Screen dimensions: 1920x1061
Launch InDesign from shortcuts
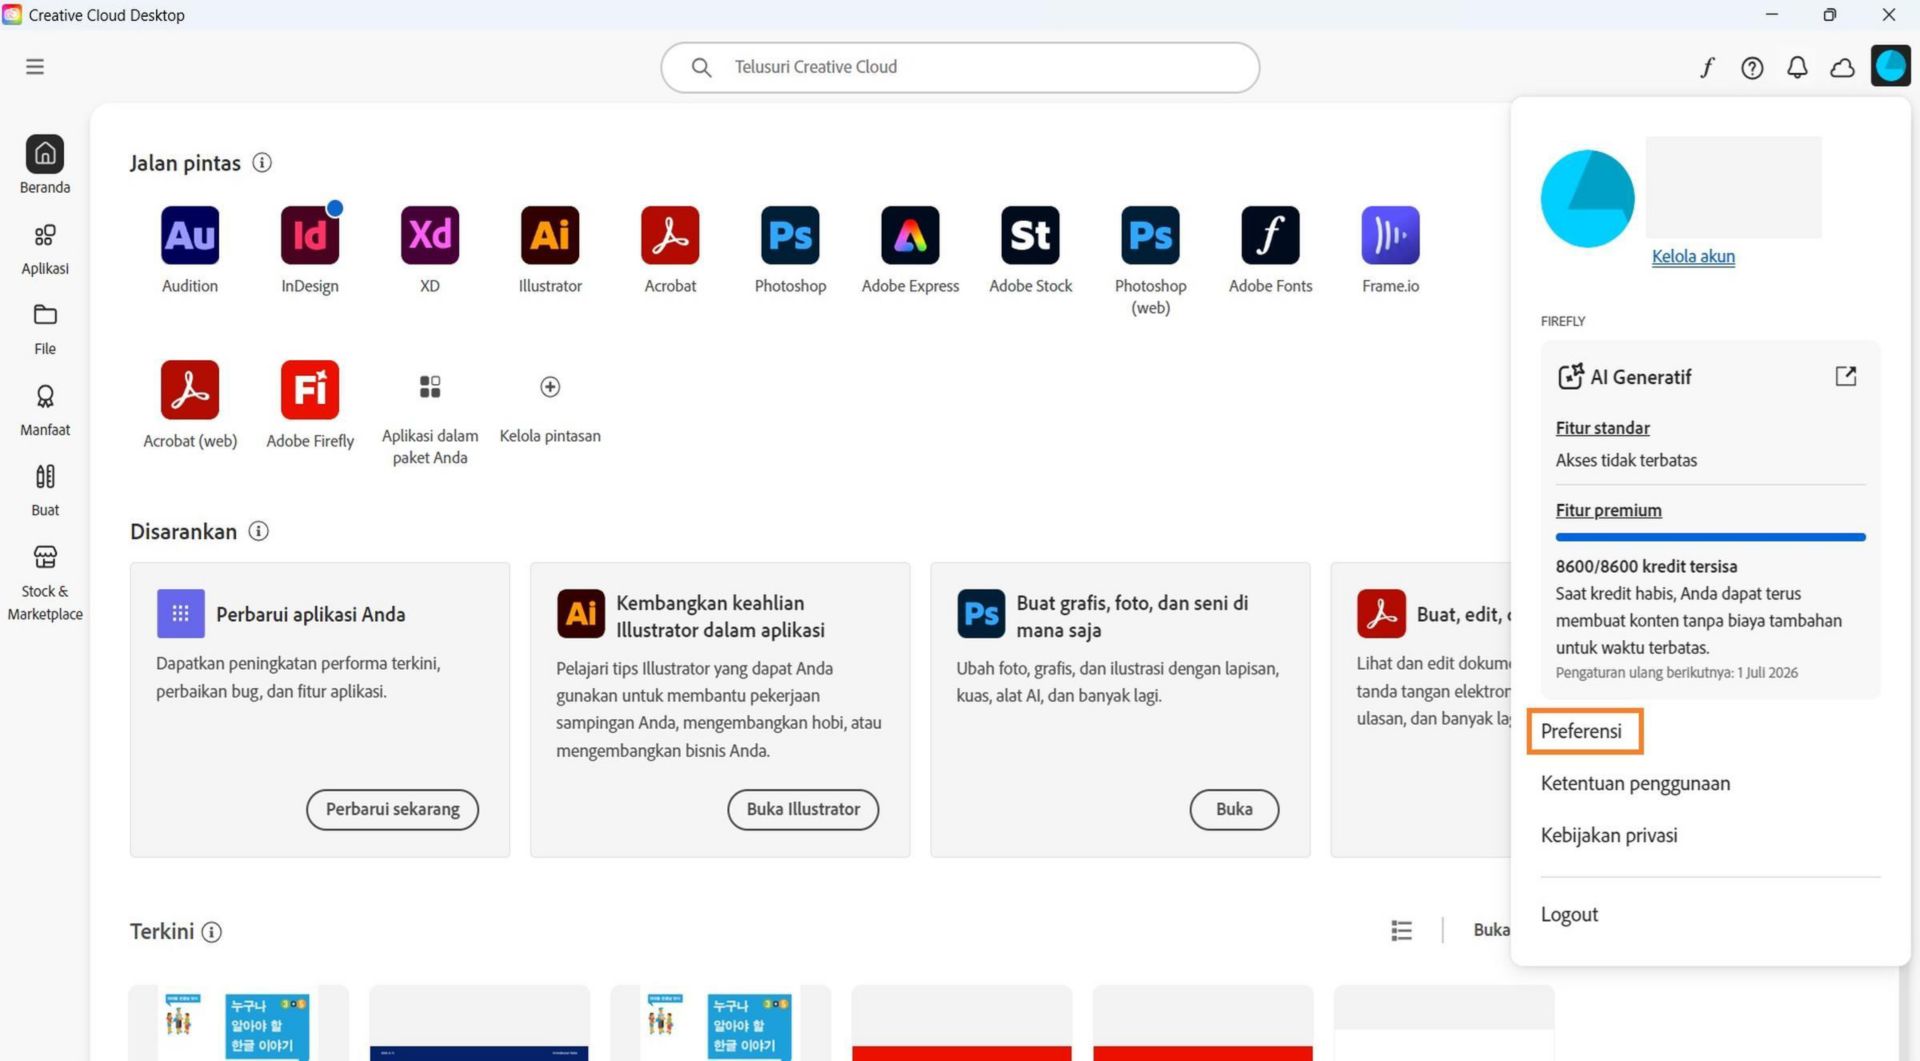click(x=310, y=235)
